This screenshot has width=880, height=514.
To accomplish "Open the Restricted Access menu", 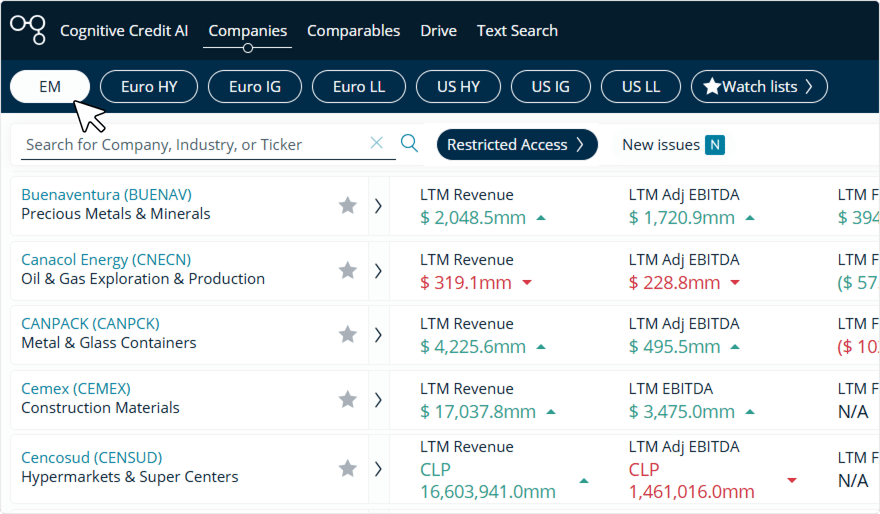I will tap(517, 145).
